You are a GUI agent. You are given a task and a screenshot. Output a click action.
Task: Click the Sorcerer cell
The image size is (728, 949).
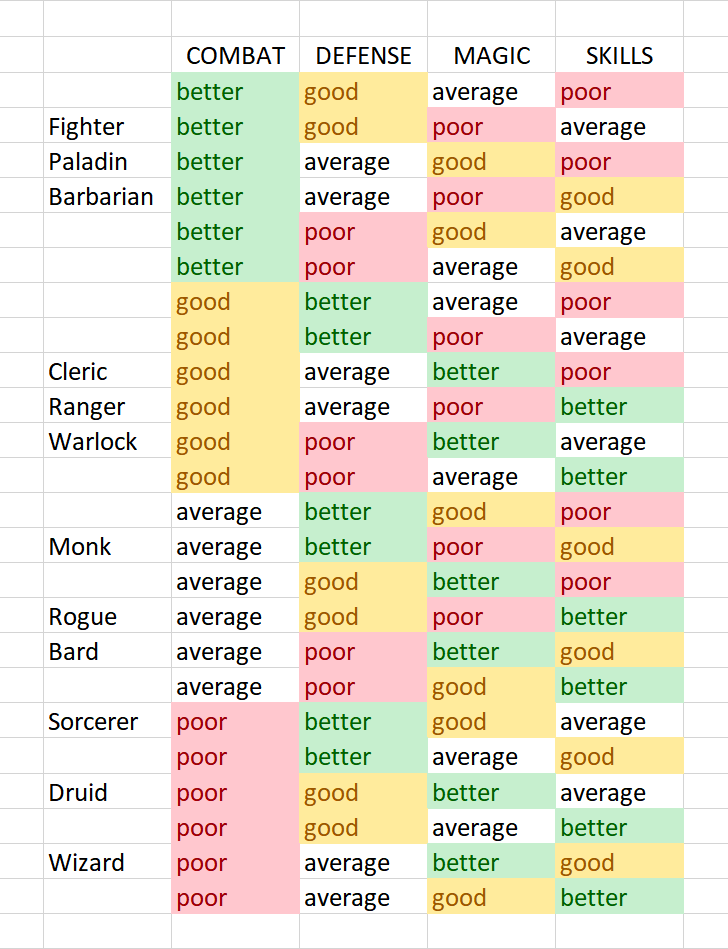click(107, 722)
